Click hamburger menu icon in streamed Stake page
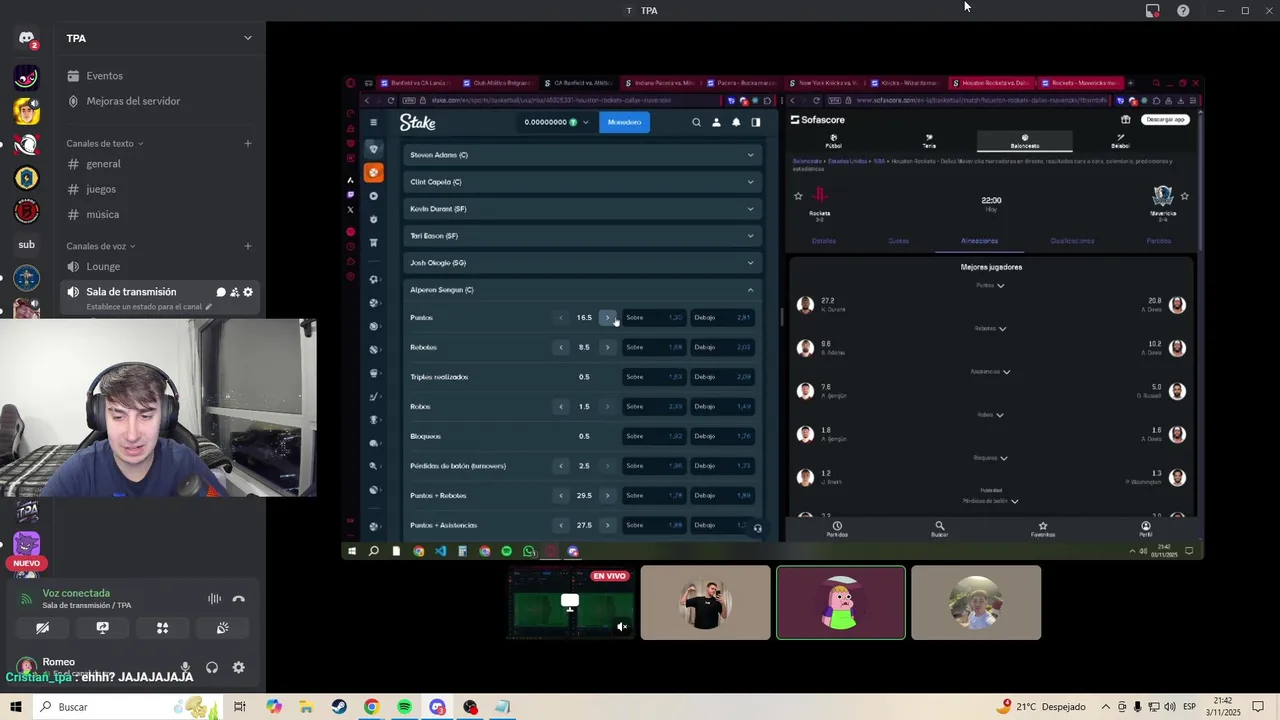 pyautogui.click(x=373, y=122)
